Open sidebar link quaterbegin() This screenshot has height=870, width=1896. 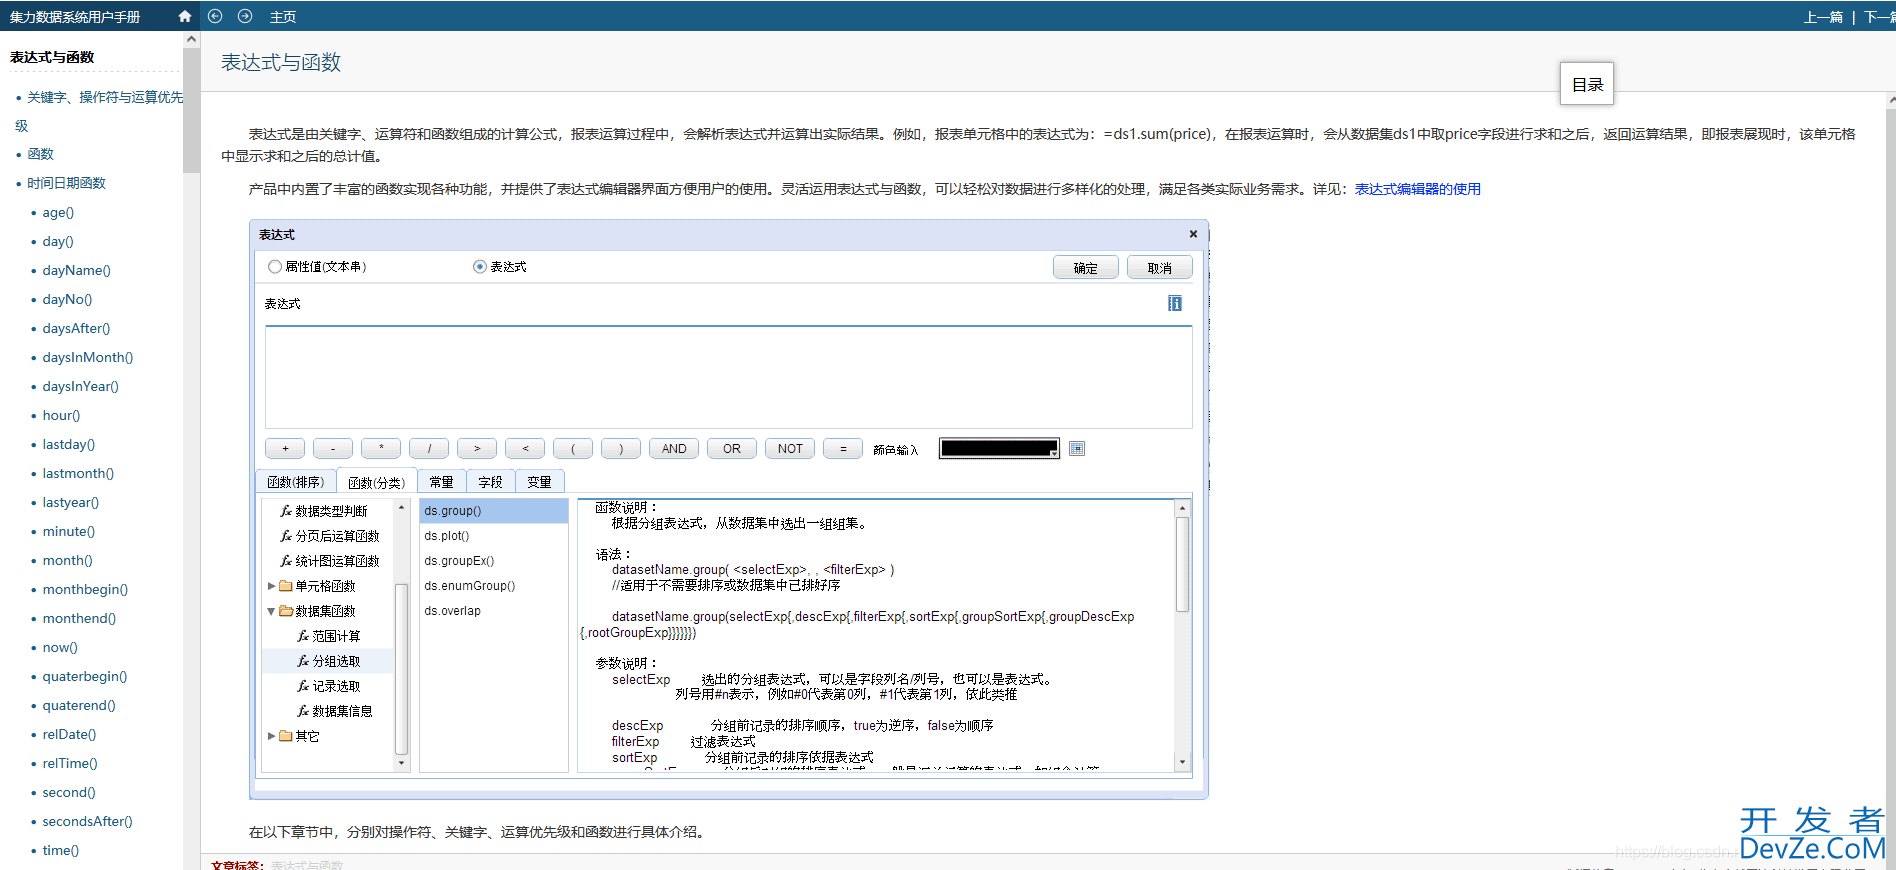click(84, 676)
